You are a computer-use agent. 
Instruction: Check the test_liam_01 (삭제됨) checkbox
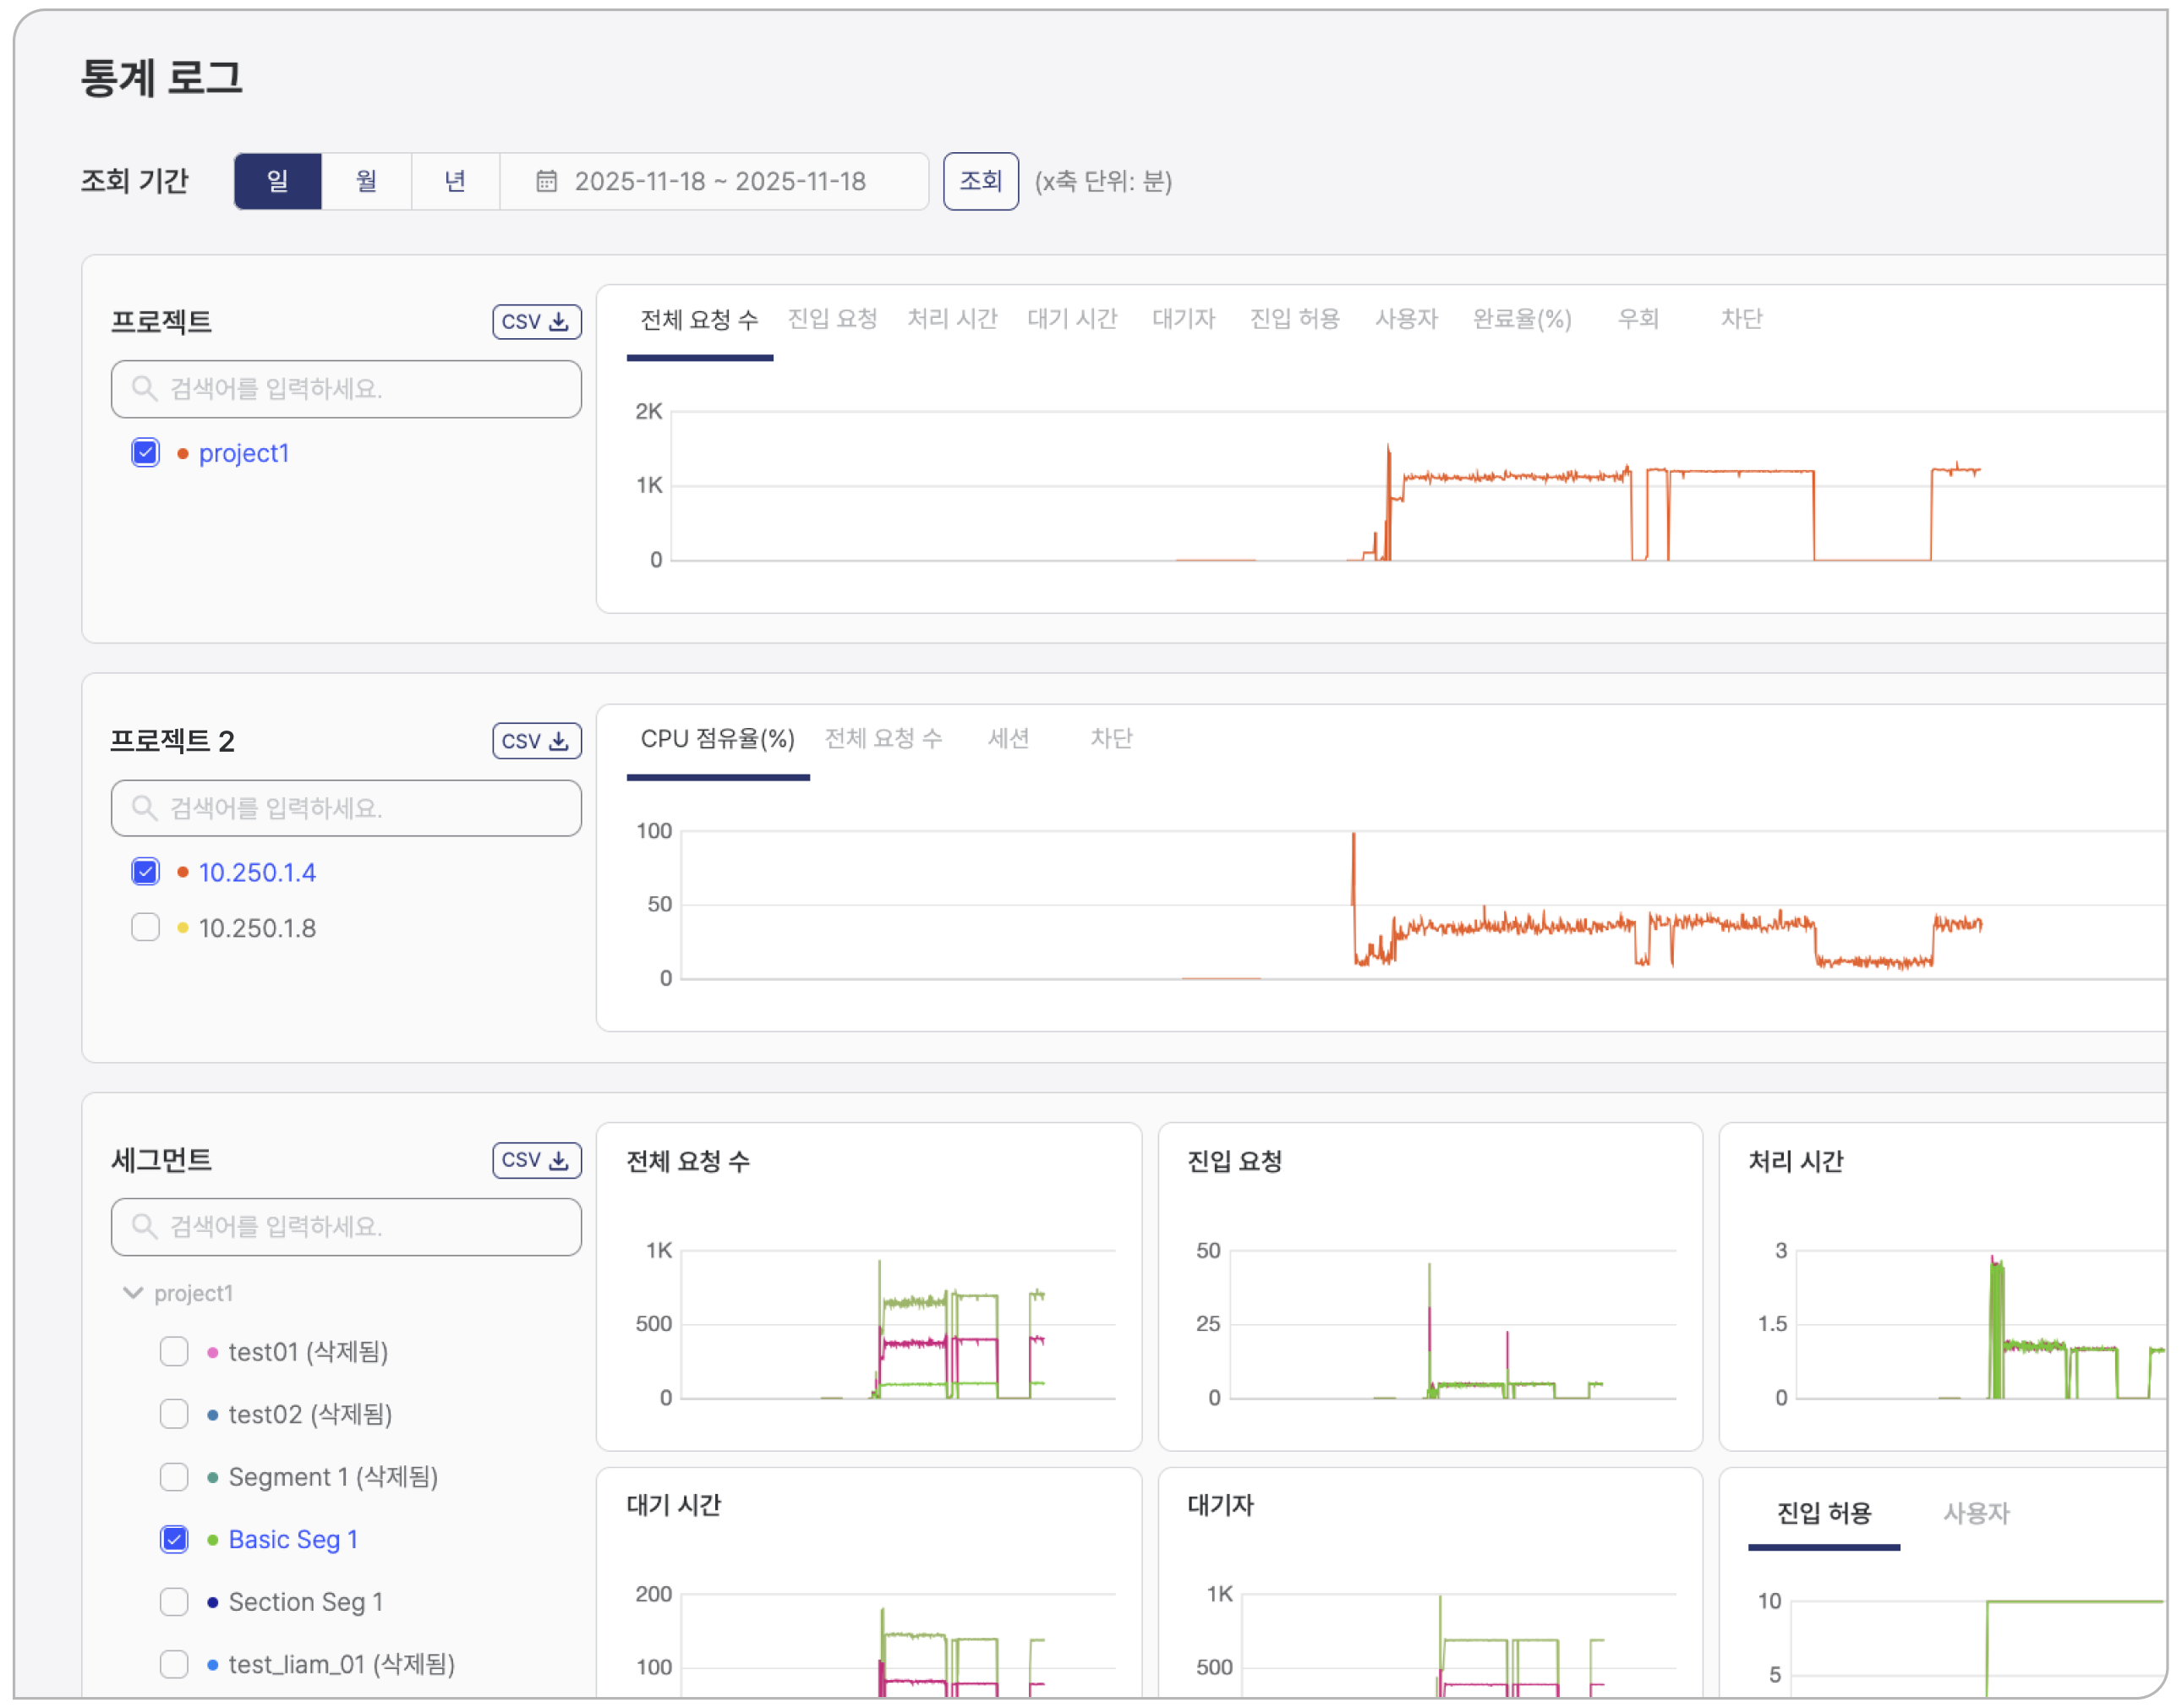click(174, 1664)
